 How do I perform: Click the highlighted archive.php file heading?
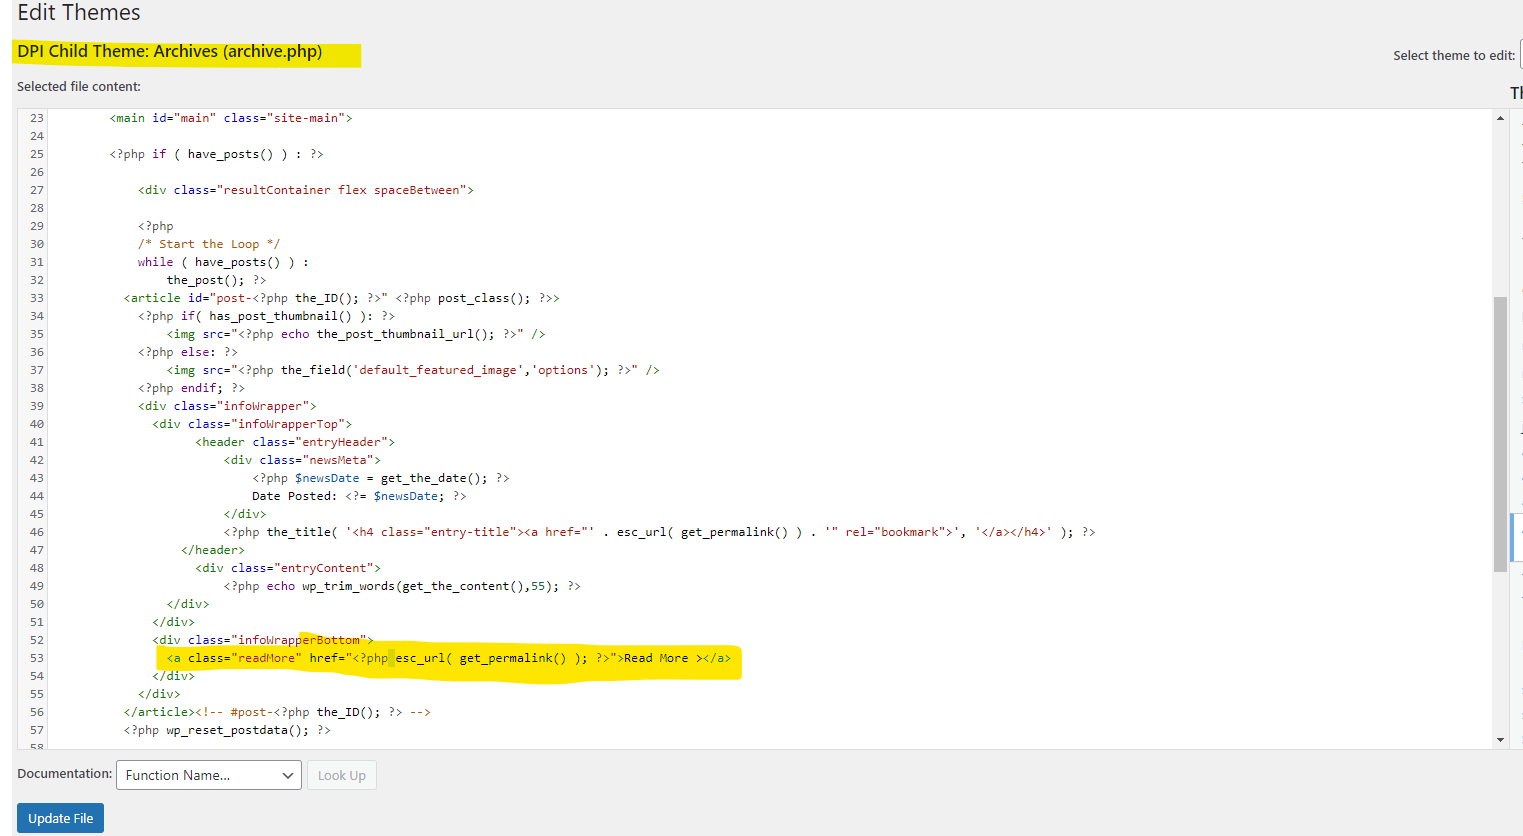click(170, 52)
